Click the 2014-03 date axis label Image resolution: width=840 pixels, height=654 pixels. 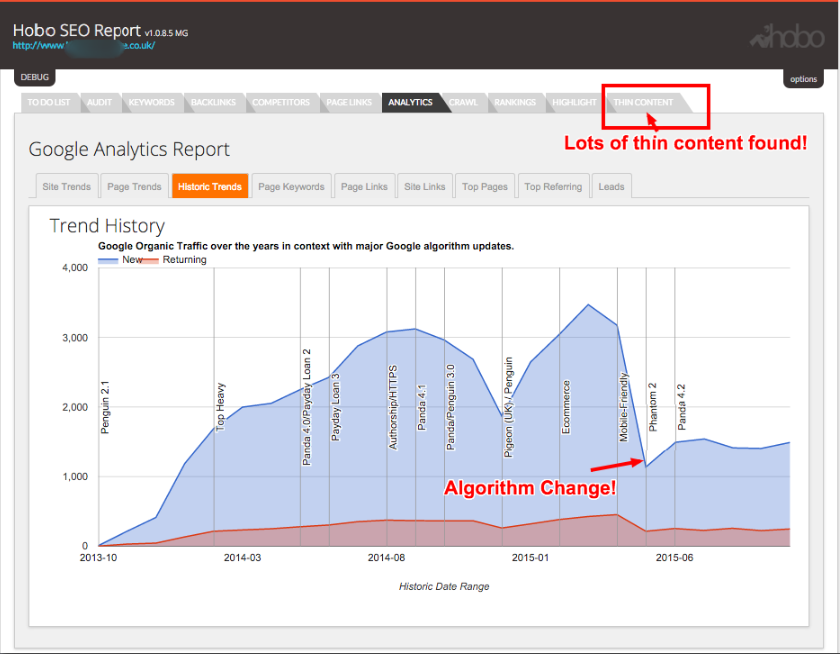[x=242, y=558]
